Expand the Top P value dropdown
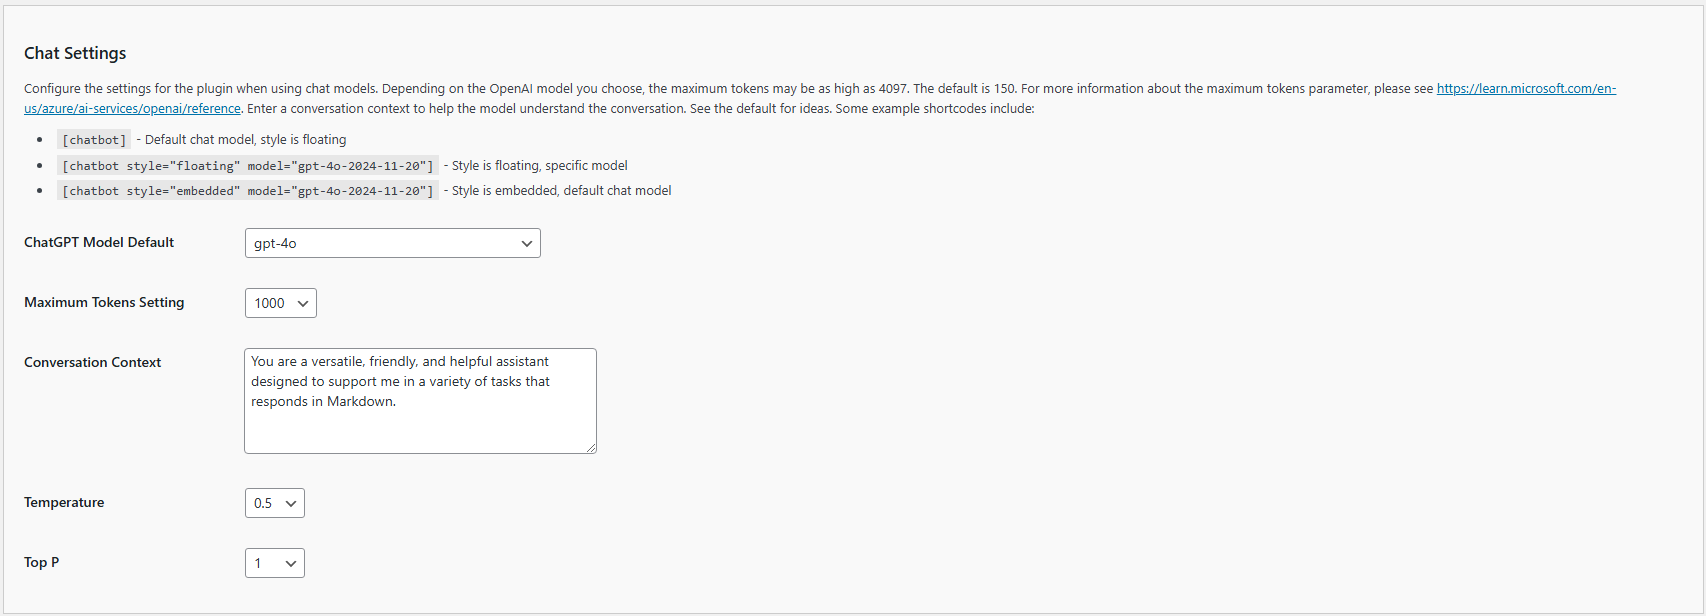The width and height of the screenshot is (1706, 616). click(x=274, y=563)
